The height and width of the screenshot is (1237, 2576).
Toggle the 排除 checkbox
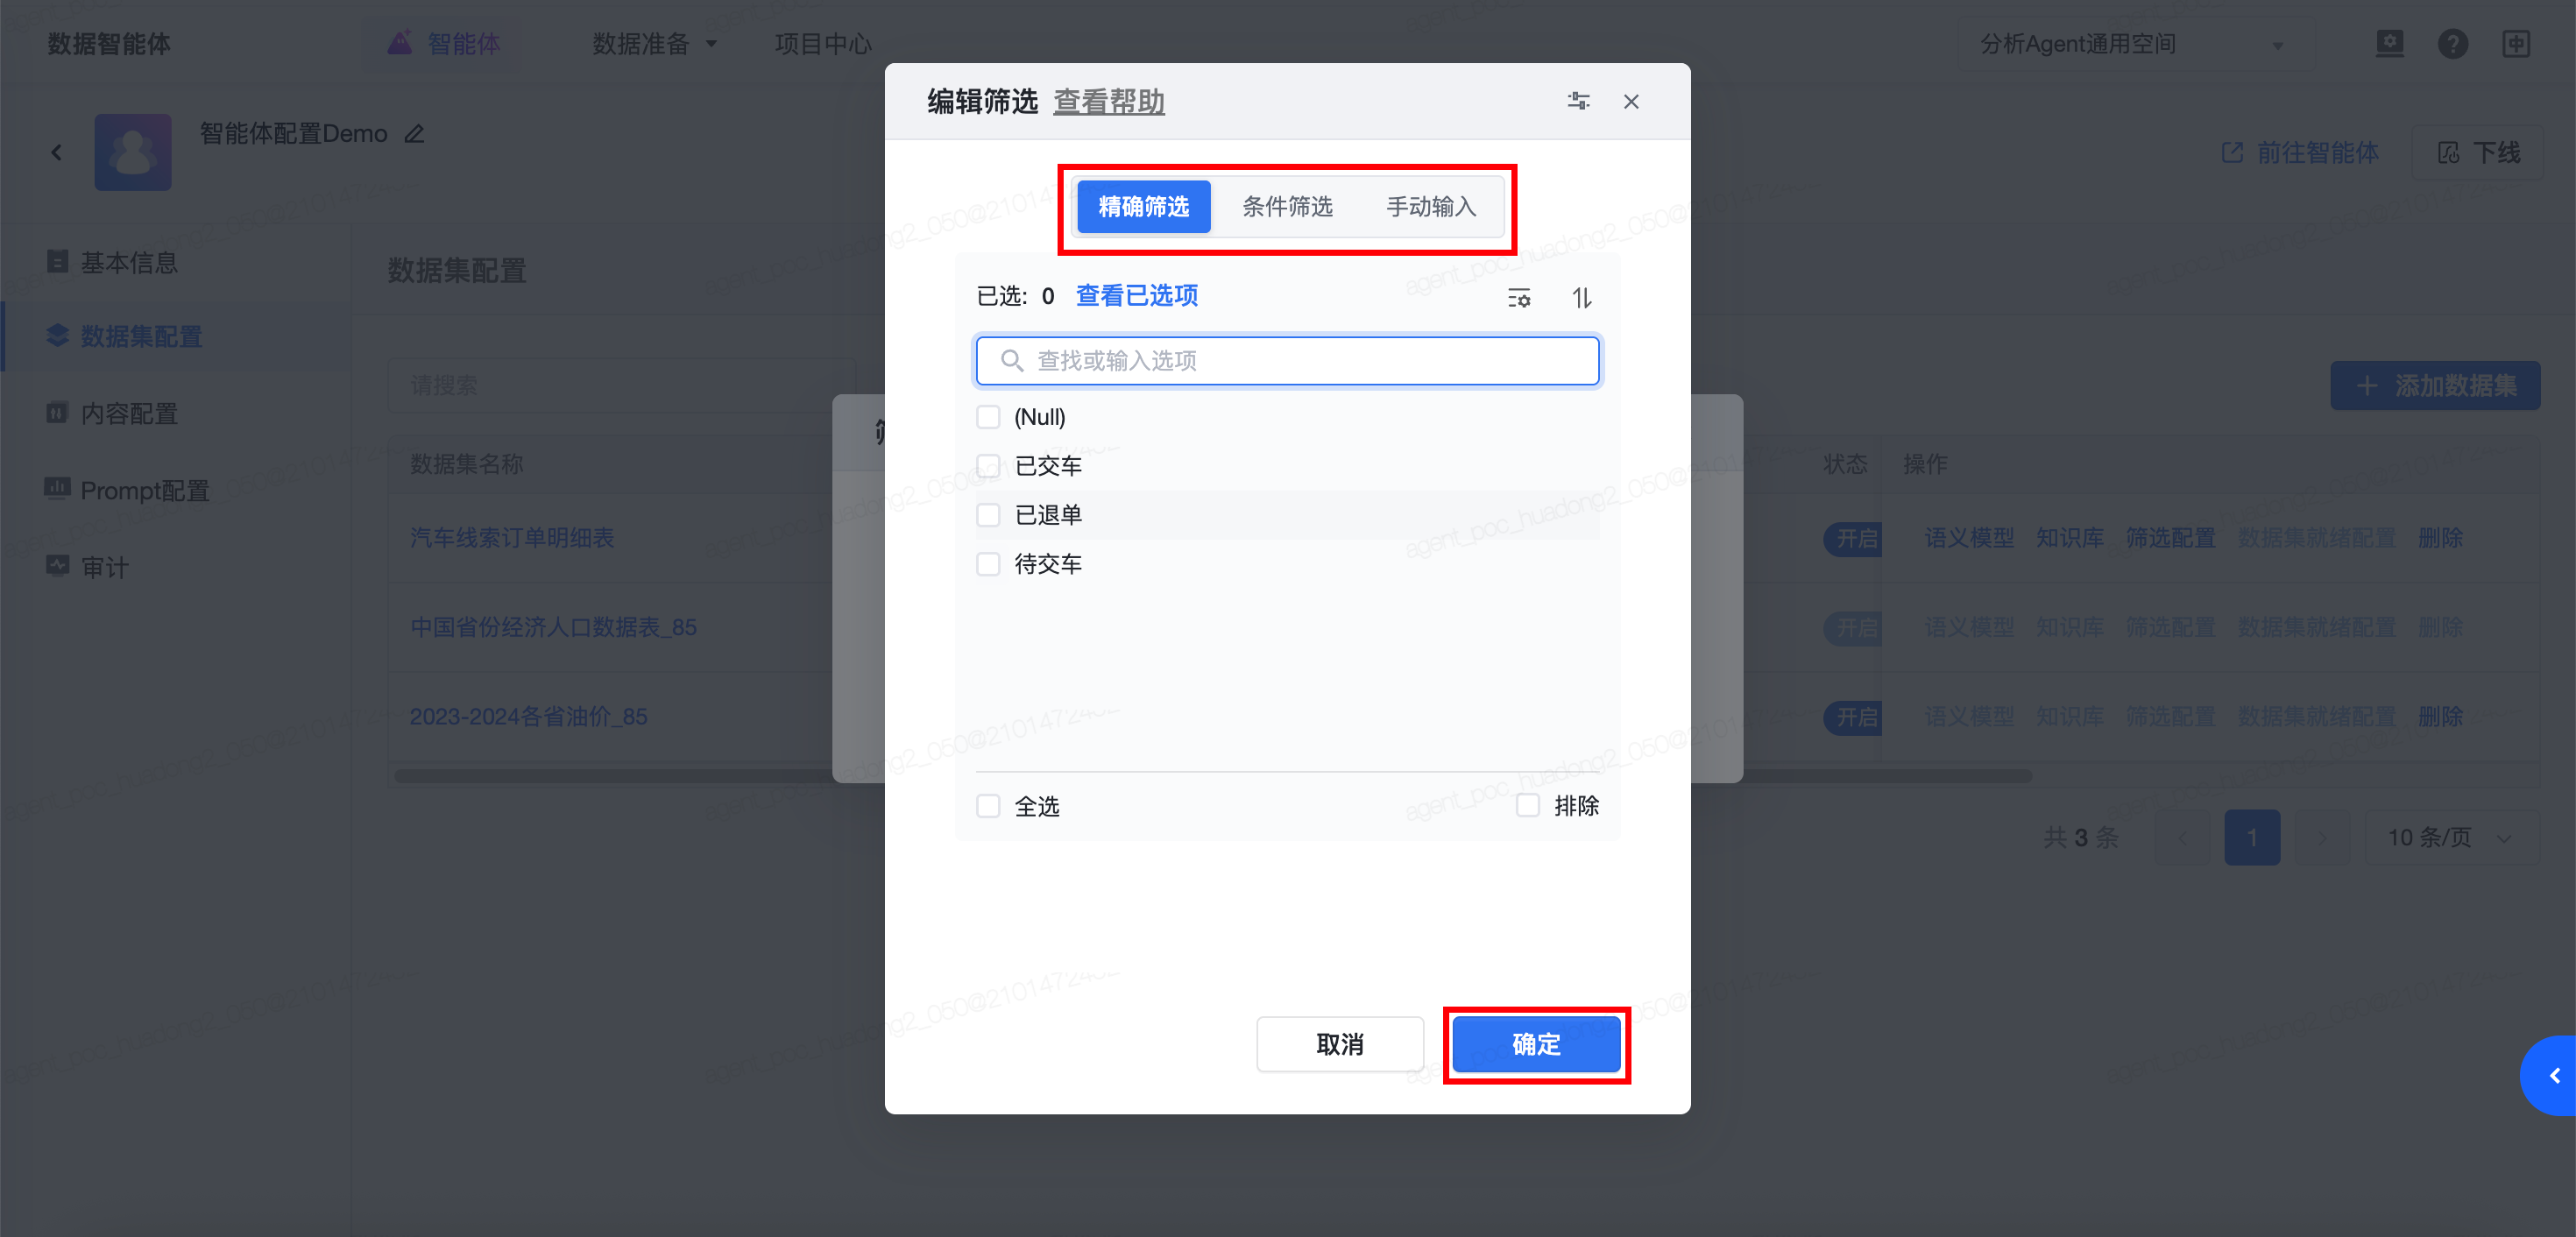pos(1528,805)
